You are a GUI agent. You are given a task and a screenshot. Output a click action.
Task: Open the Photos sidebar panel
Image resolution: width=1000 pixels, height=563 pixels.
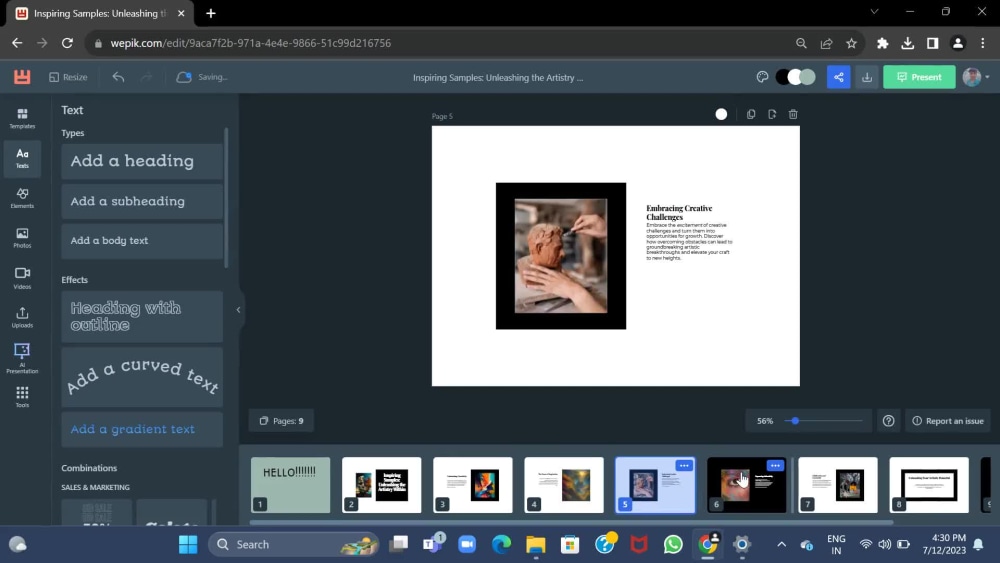(x=22, y=238)
